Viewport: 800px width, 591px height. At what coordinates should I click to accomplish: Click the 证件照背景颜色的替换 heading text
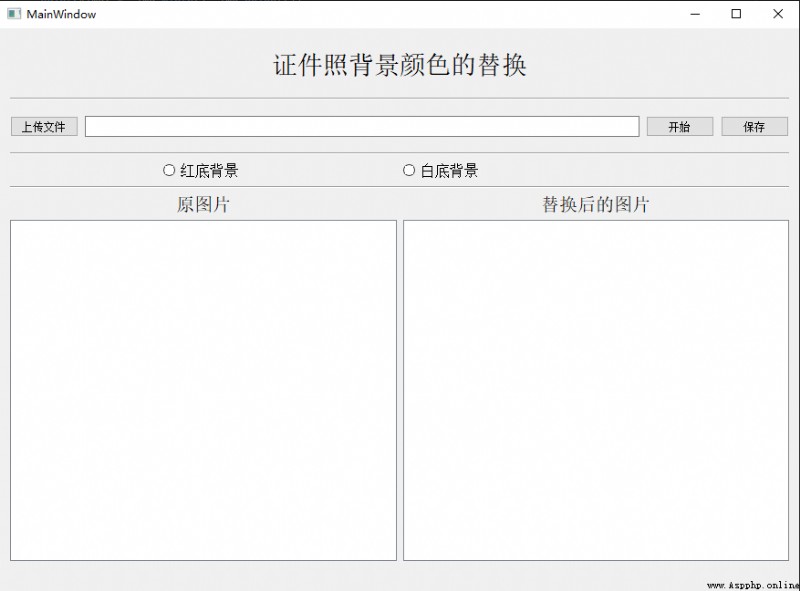point(399,65)
